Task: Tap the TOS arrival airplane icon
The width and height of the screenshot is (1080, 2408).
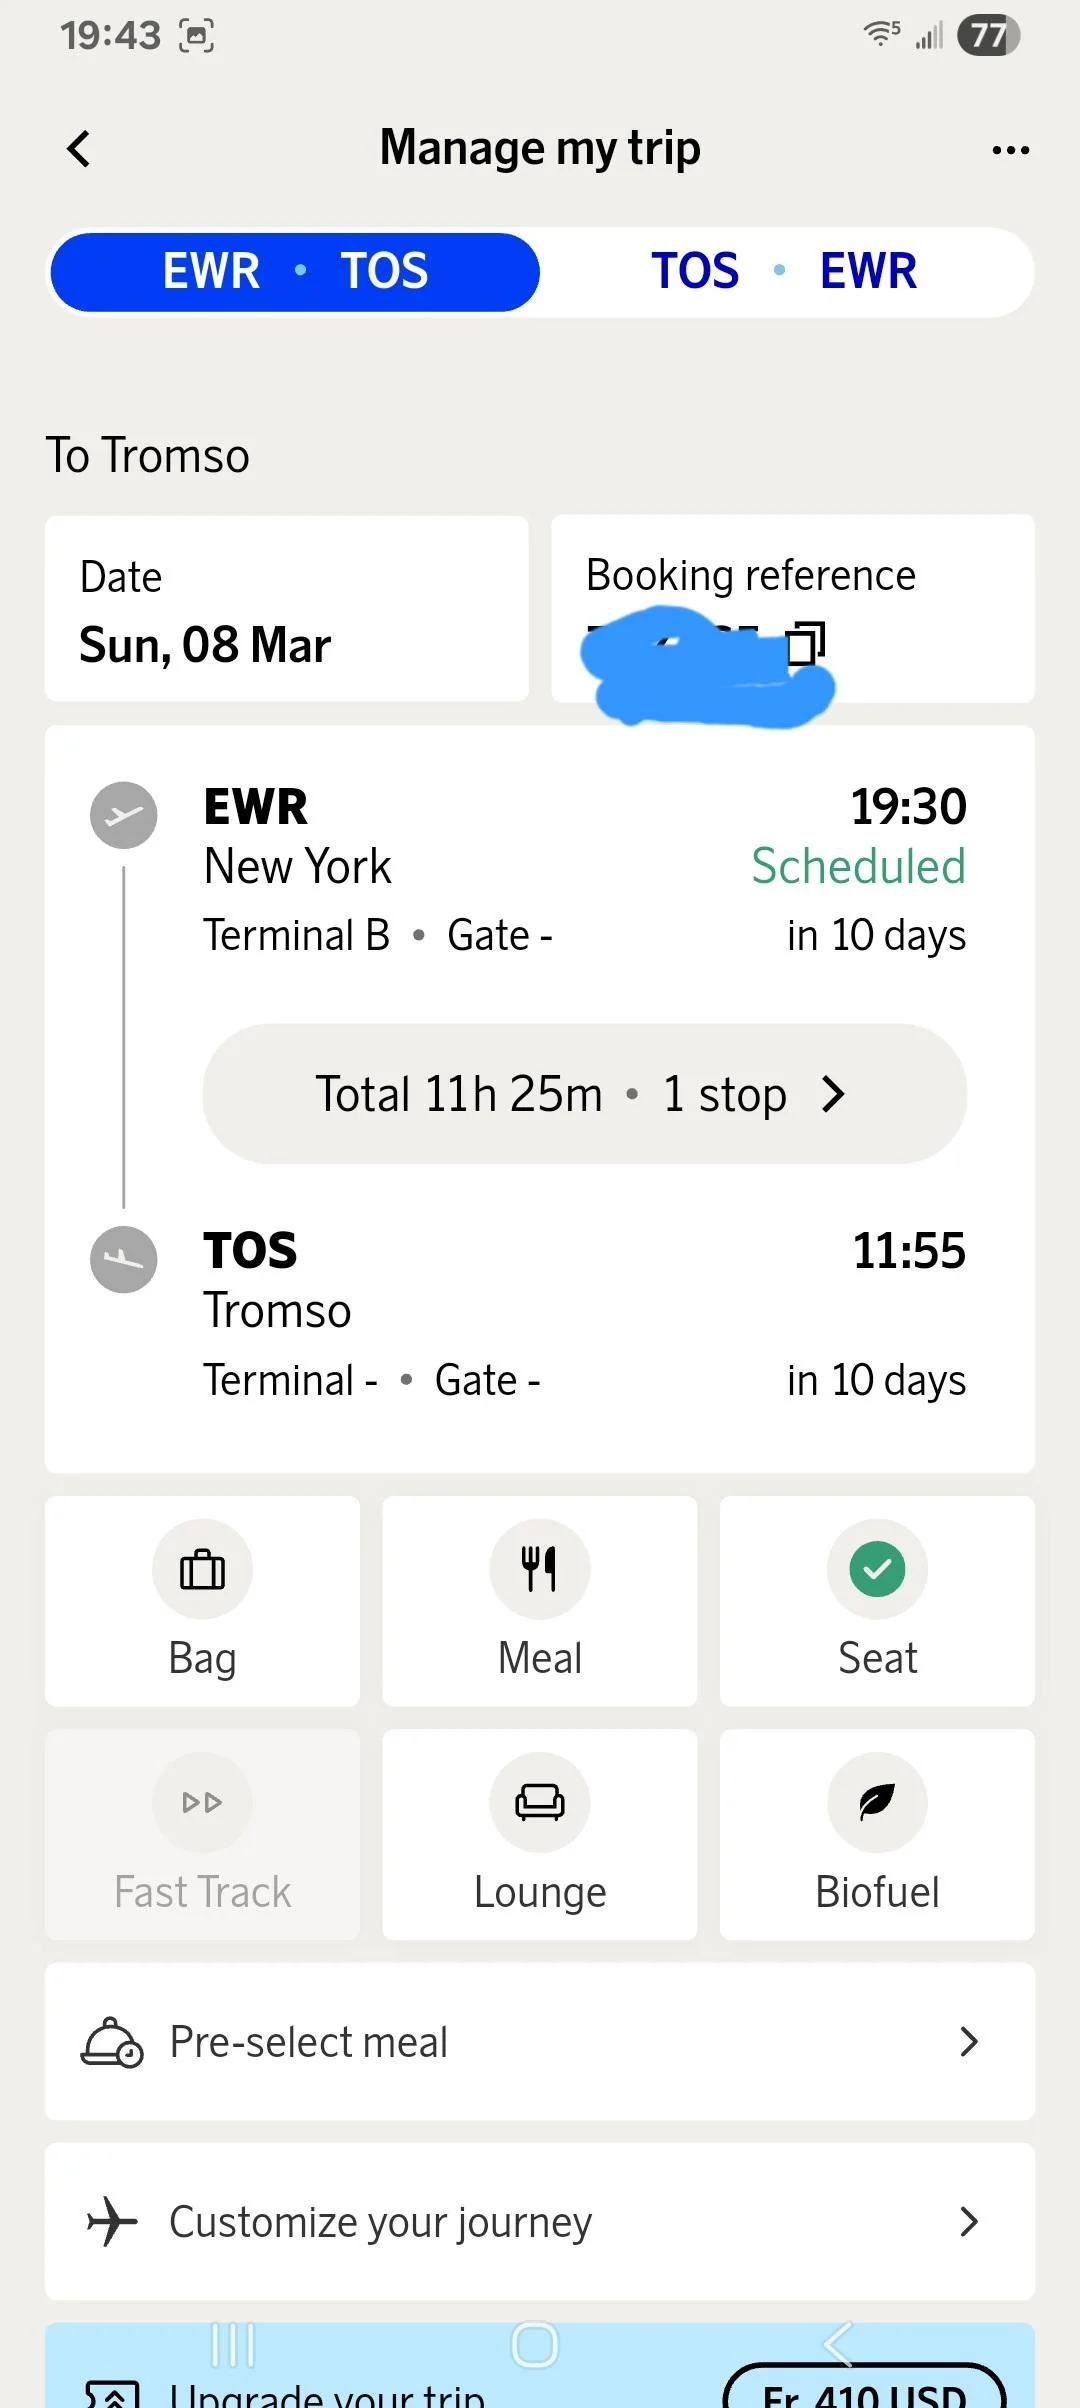Action: [x=124, y=1259]
